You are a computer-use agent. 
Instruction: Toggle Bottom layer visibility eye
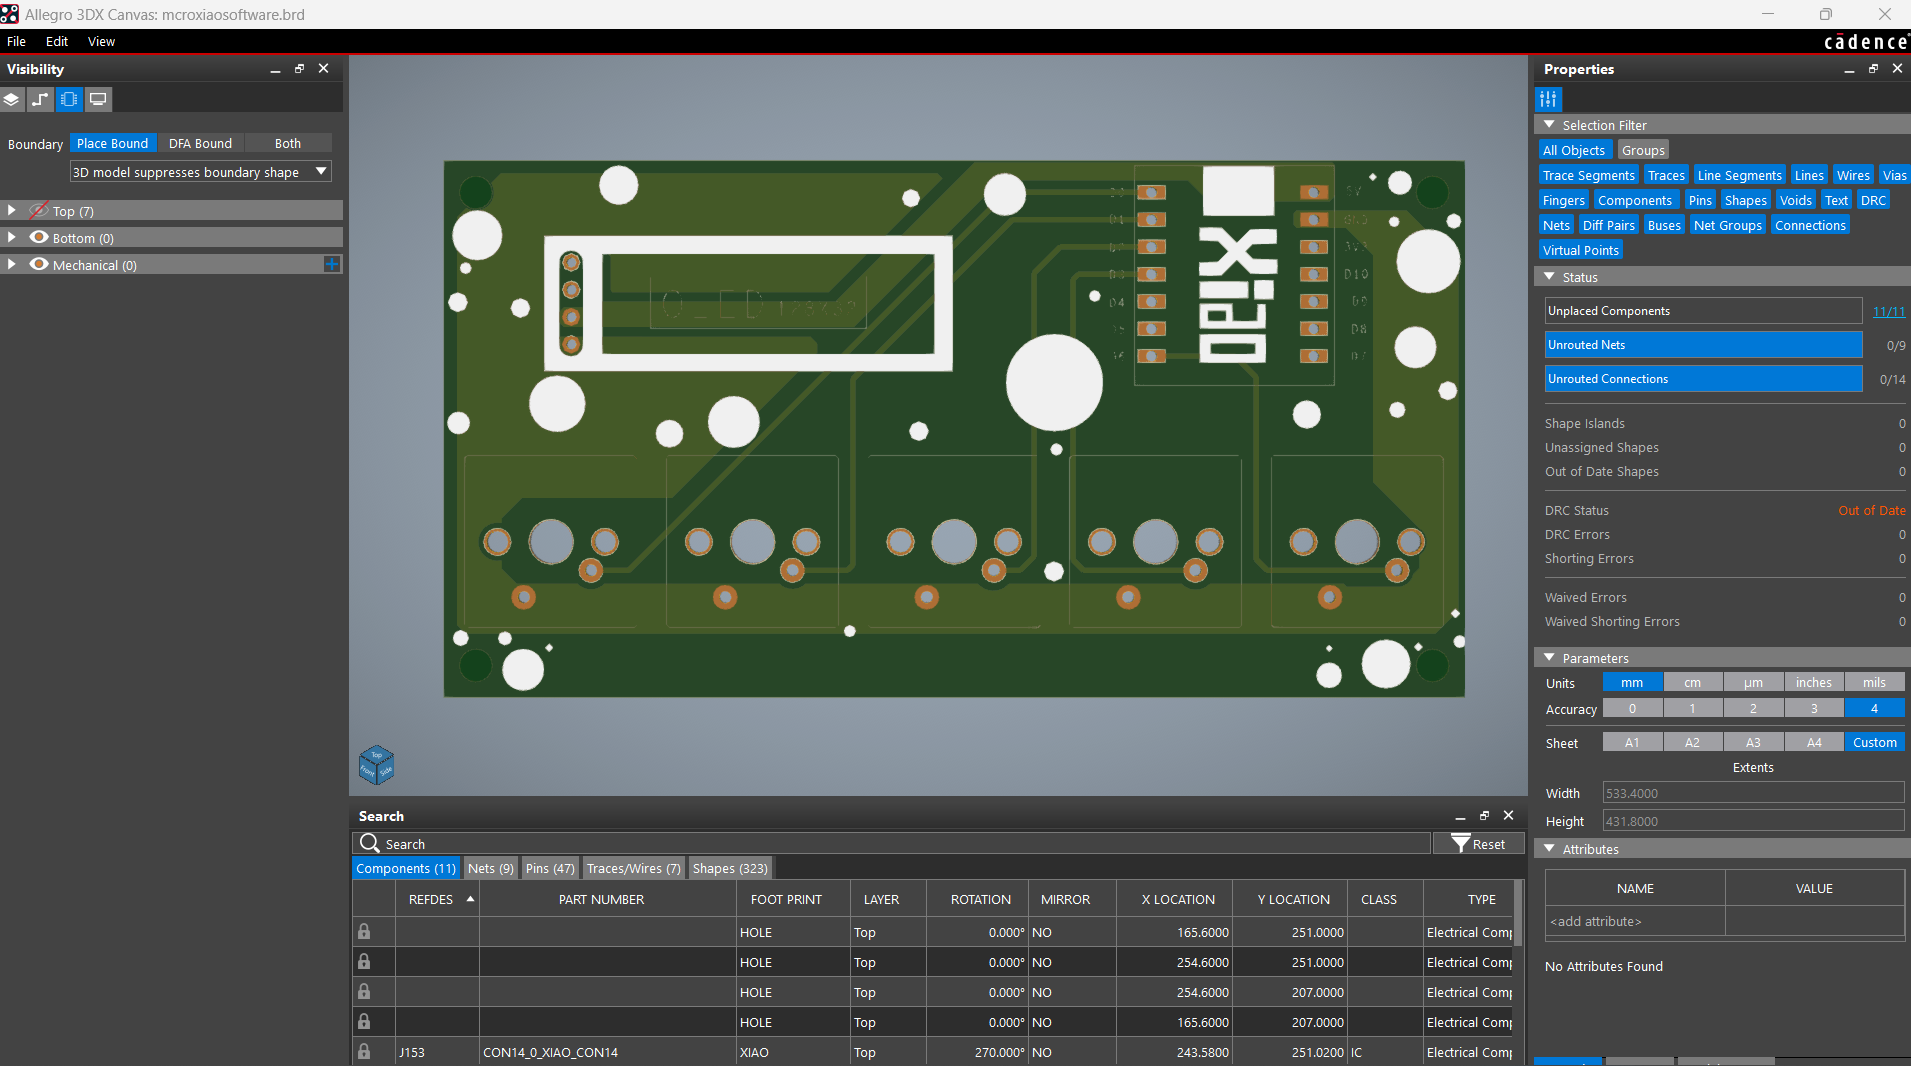point(39,237)
